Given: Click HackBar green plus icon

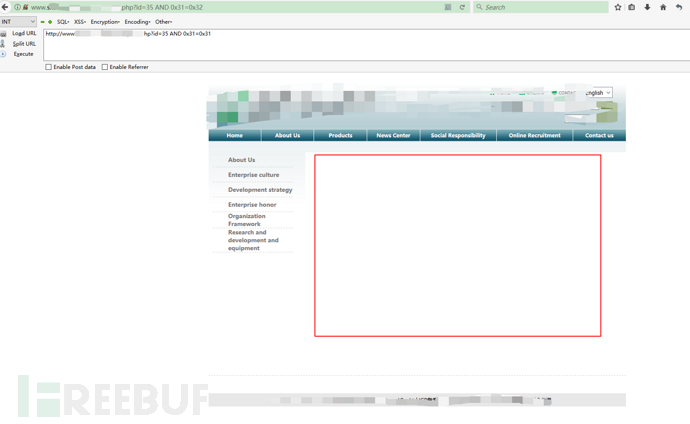Looking at the screenshot, I should point(50,22).
